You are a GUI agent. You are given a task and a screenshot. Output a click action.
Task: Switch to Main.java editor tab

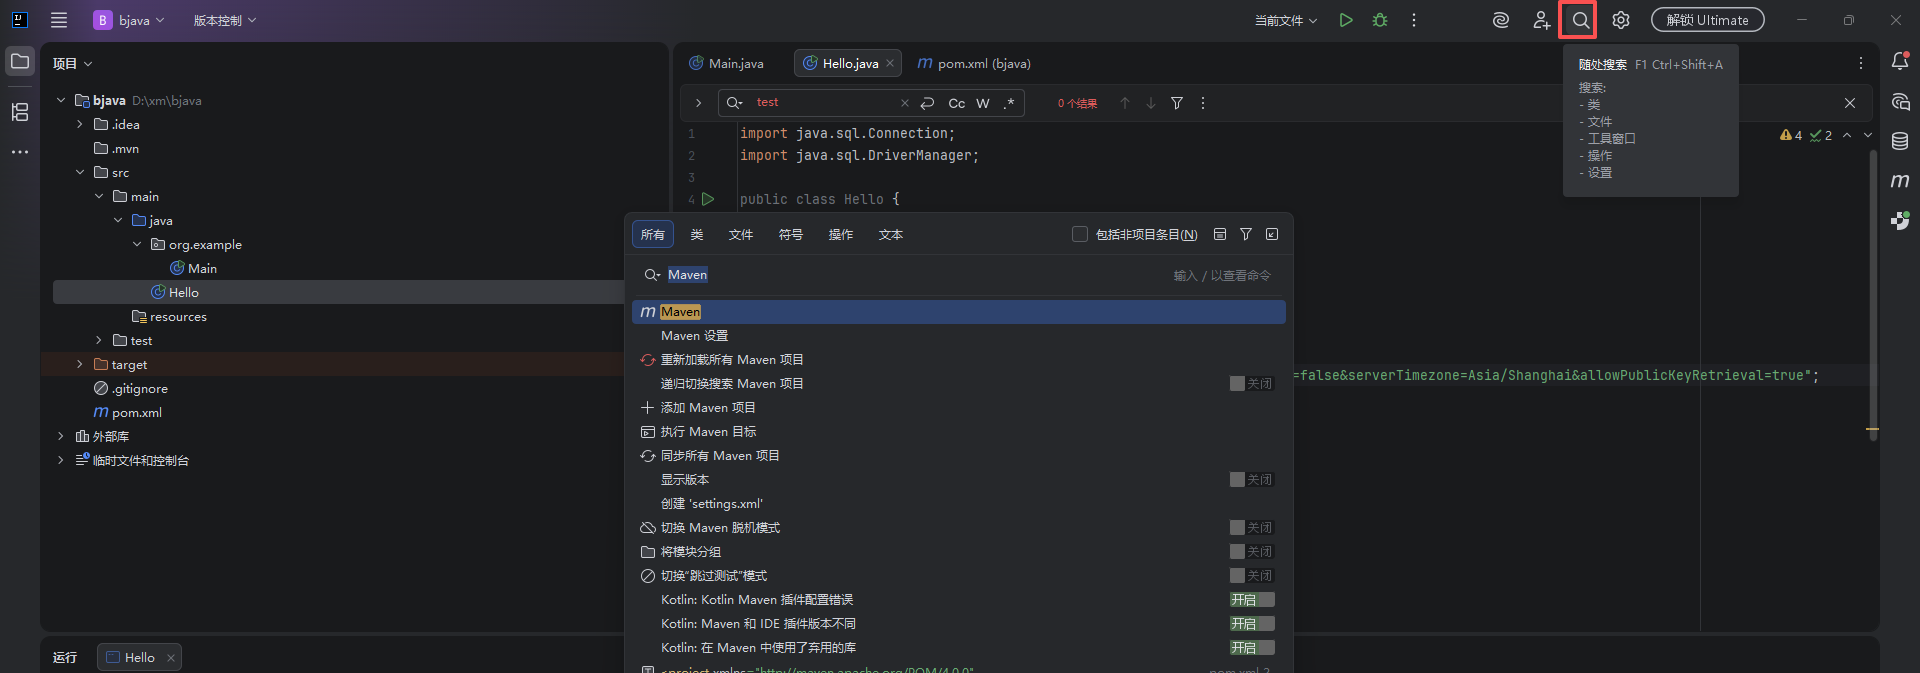pyautogui.click(x=727, y=63)
